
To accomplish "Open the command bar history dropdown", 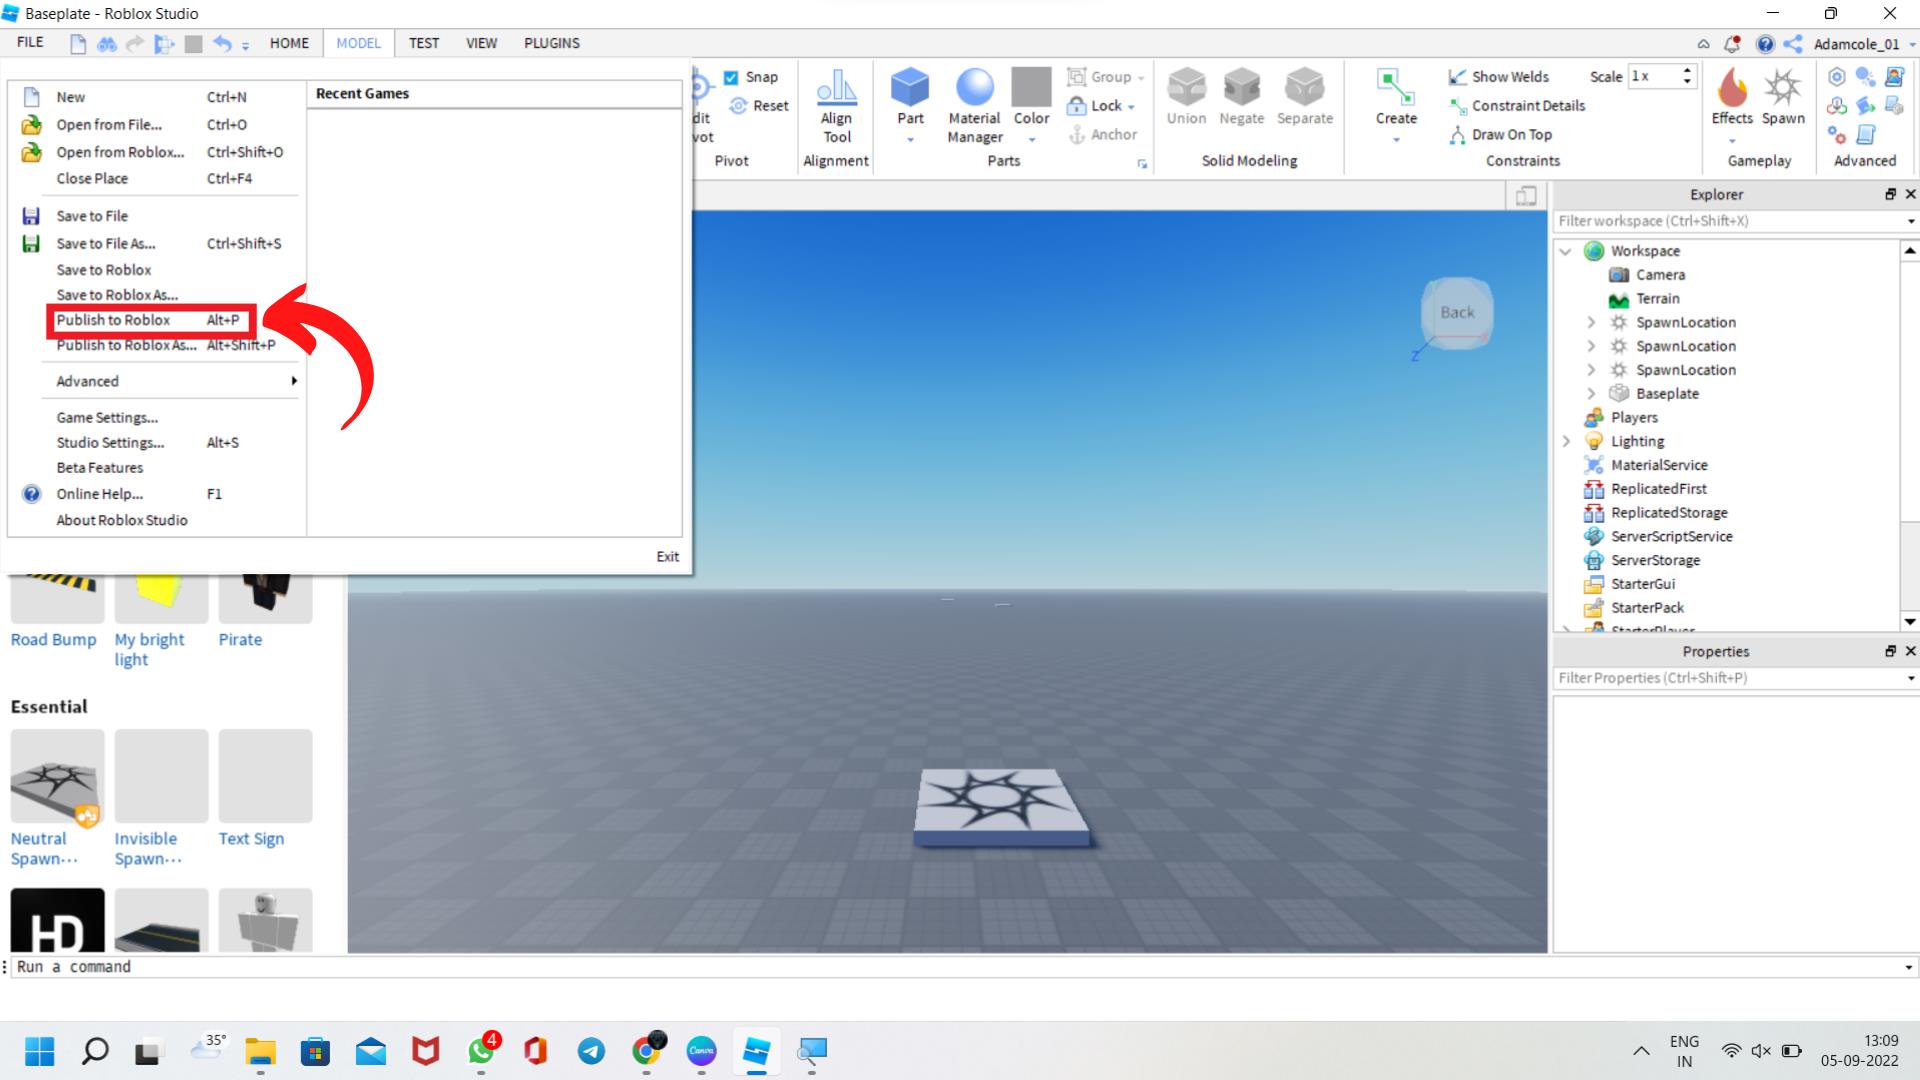I will pyautogui.click(x=1909, y=968).
